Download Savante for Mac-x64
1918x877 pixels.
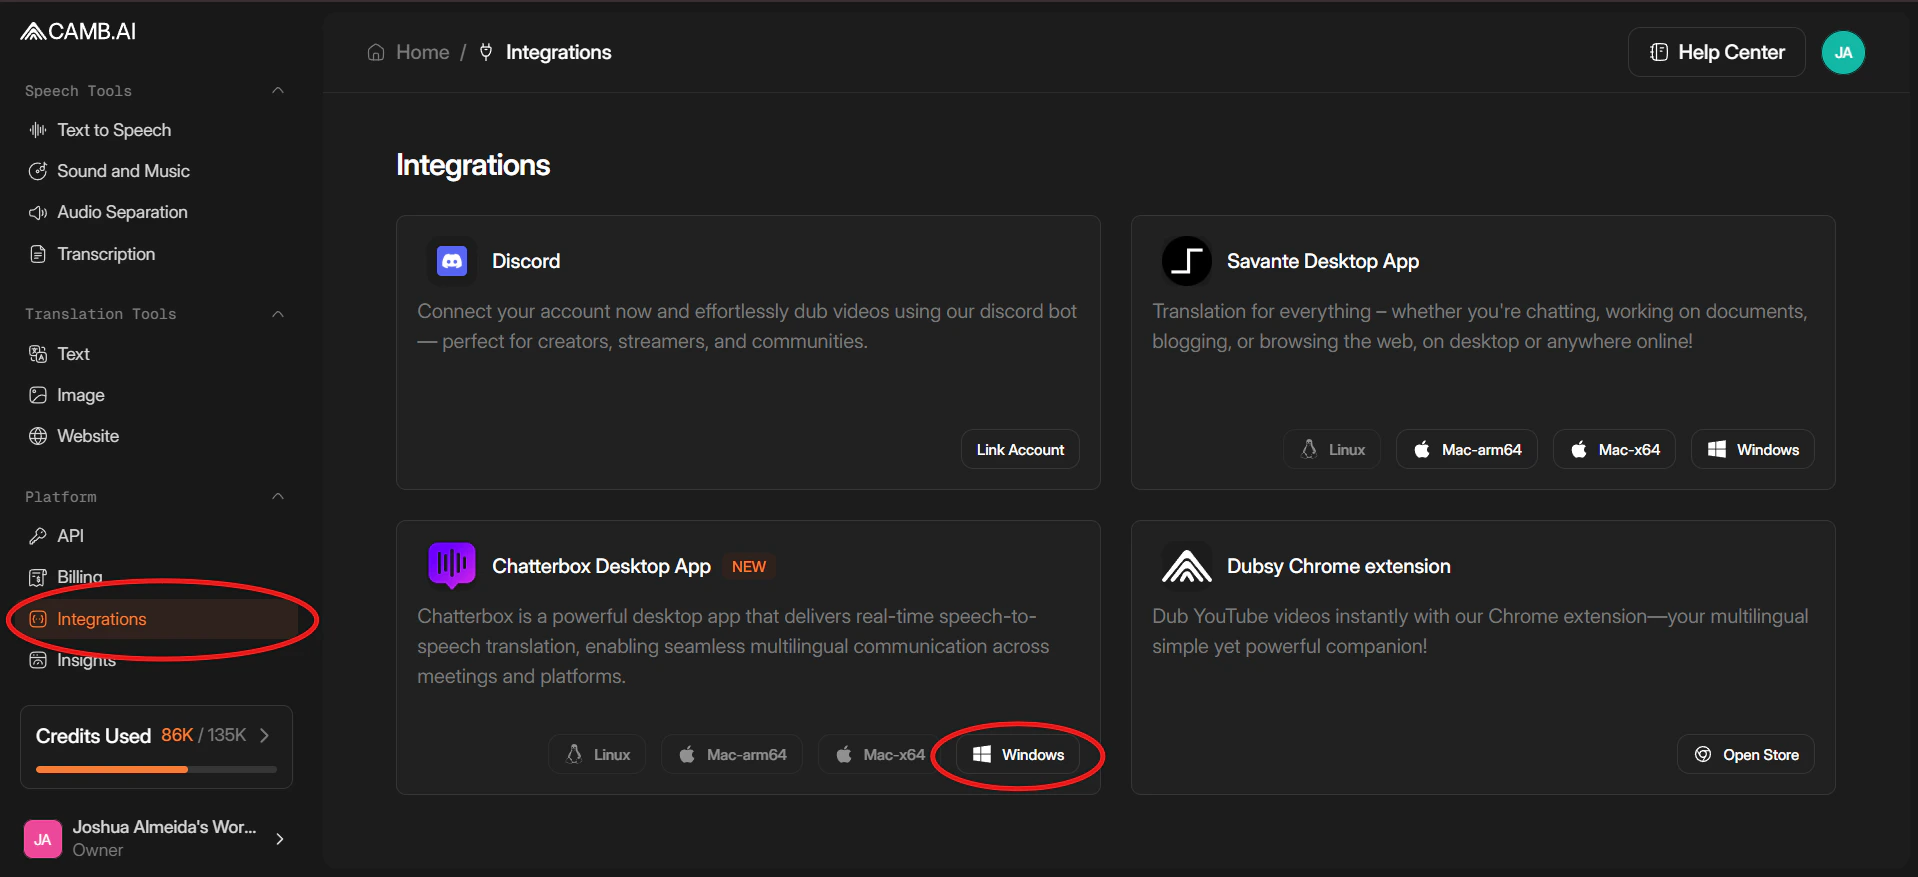click(x=1614, y=450)
